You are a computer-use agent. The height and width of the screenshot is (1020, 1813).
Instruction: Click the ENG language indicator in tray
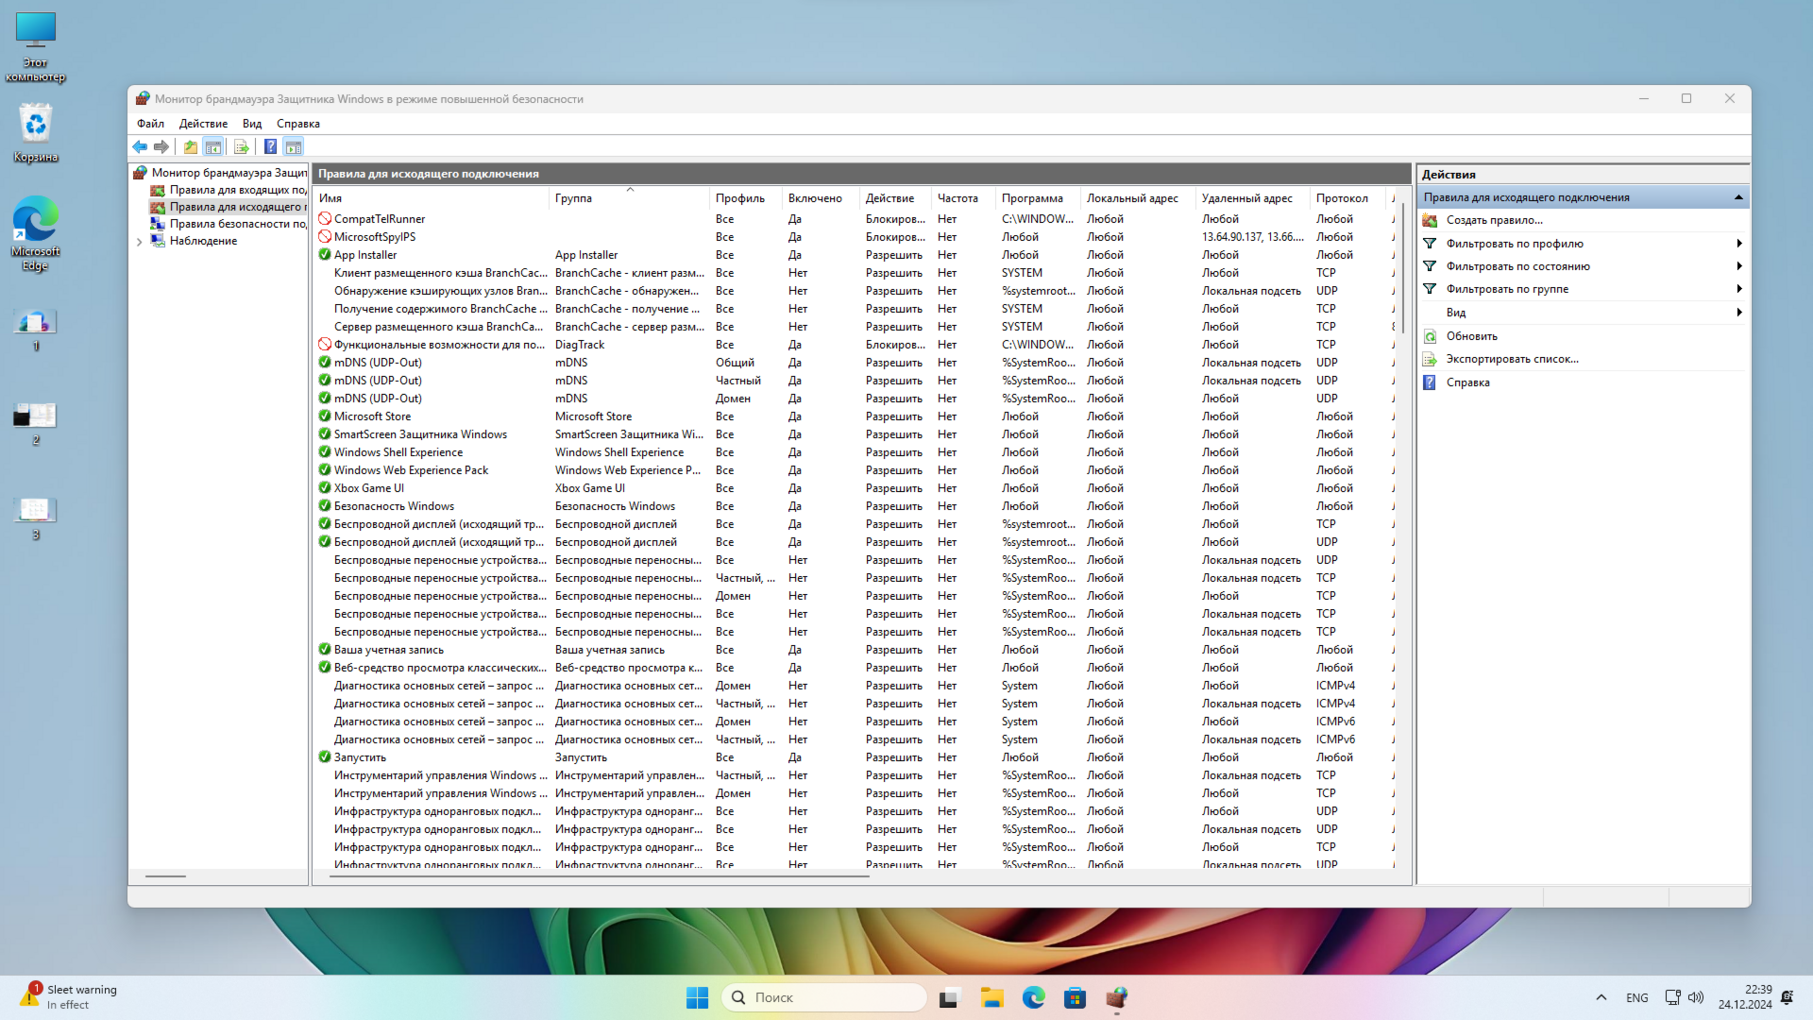point(1637,998)
